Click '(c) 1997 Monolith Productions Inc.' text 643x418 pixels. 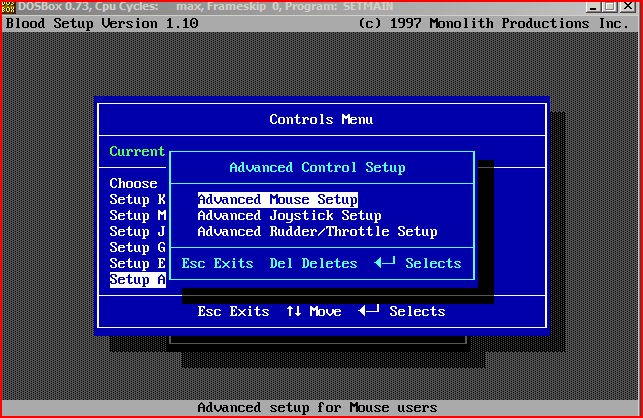(x=493, y=23)
